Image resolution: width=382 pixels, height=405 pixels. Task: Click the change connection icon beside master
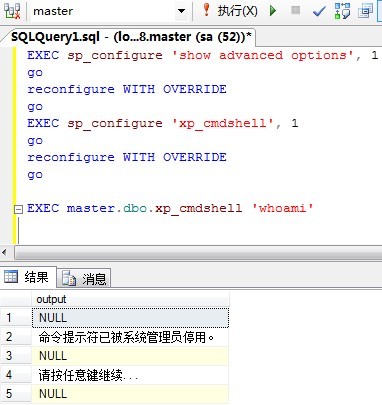point(12,11)
